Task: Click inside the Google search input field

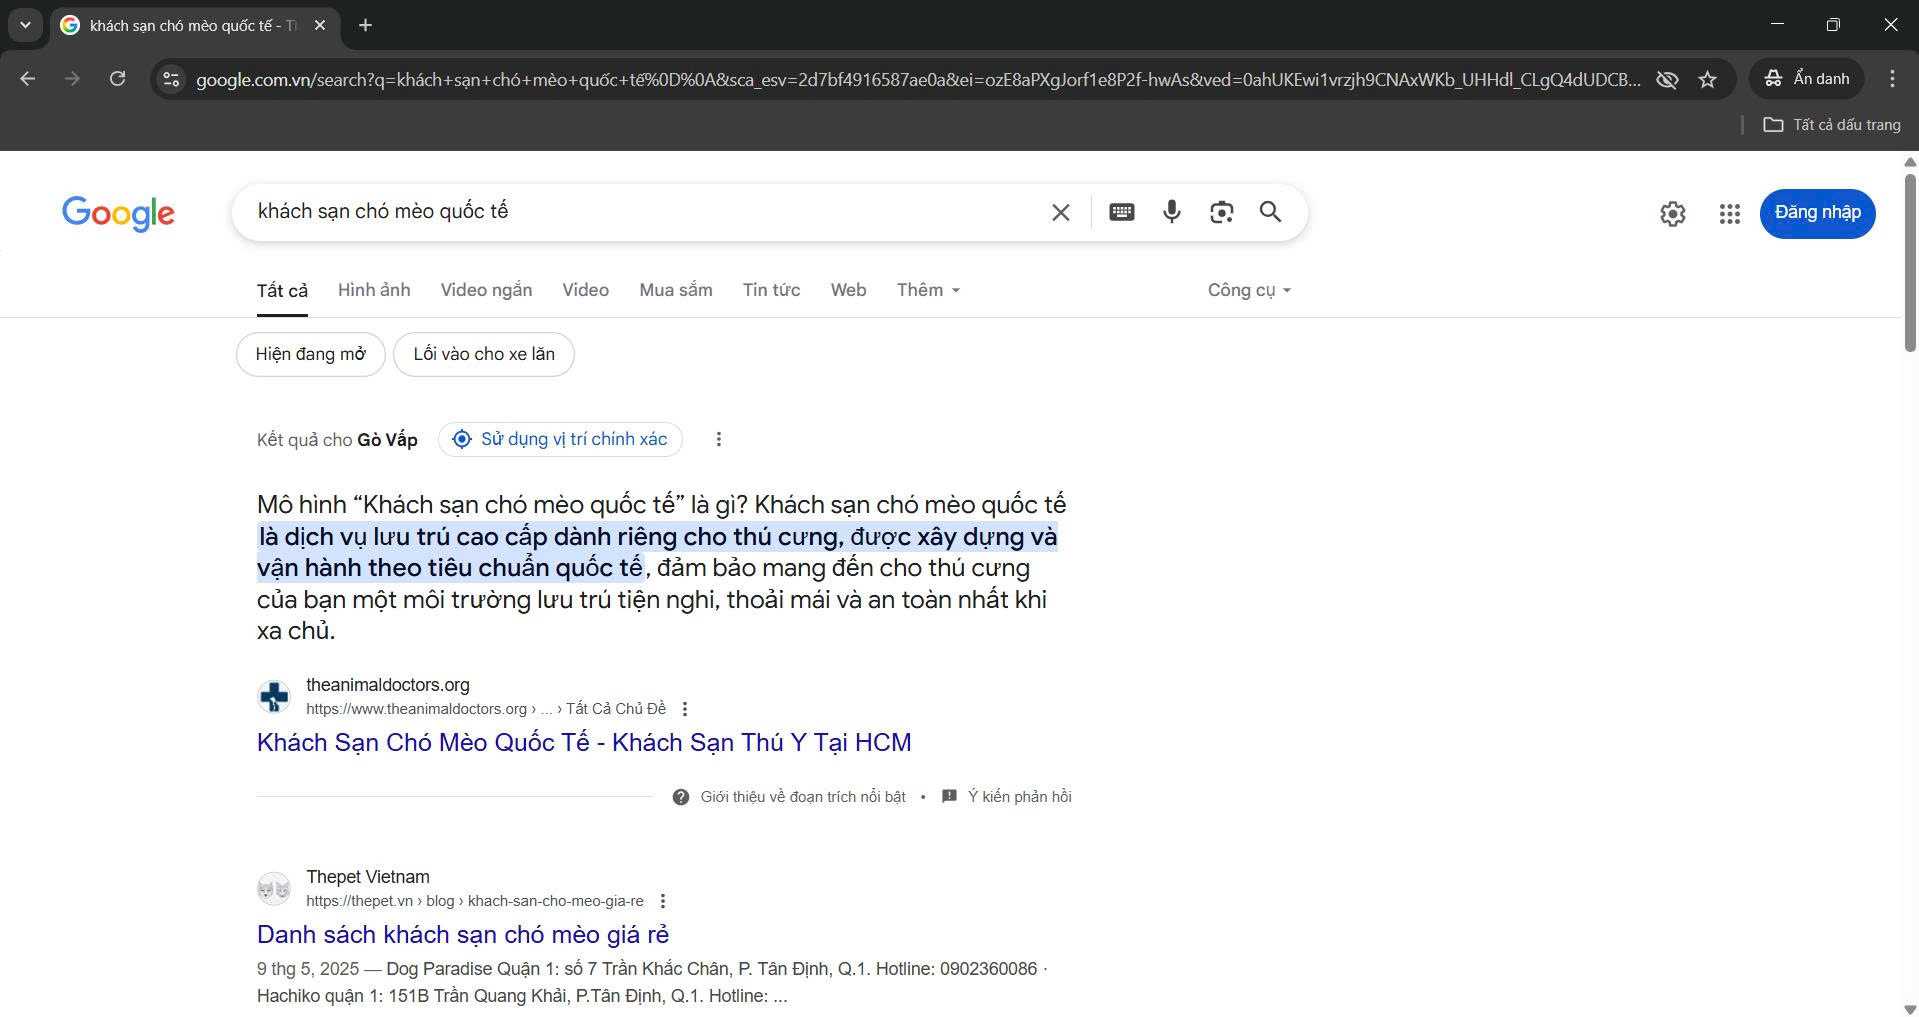Action: point(640,212)
